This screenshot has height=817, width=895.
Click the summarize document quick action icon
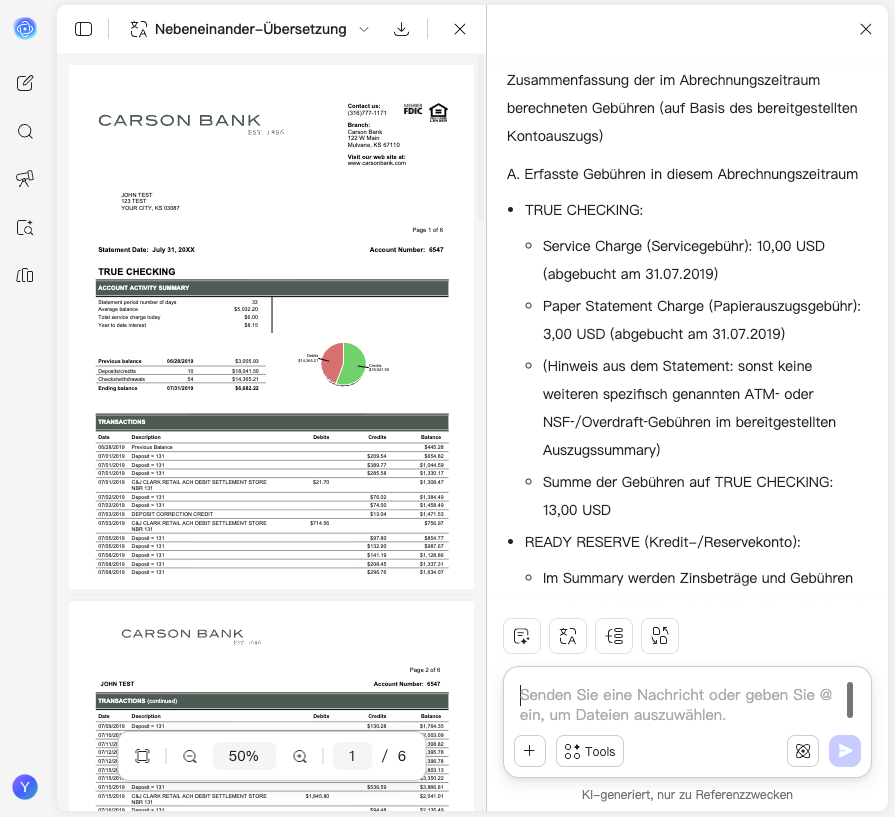522,636
